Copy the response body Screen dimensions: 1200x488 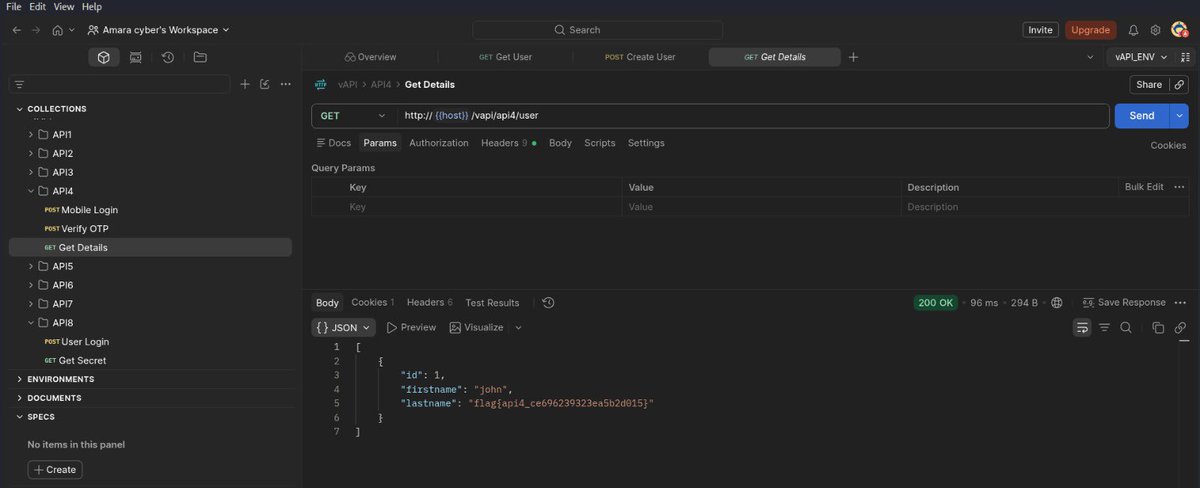click(1158, 327)
